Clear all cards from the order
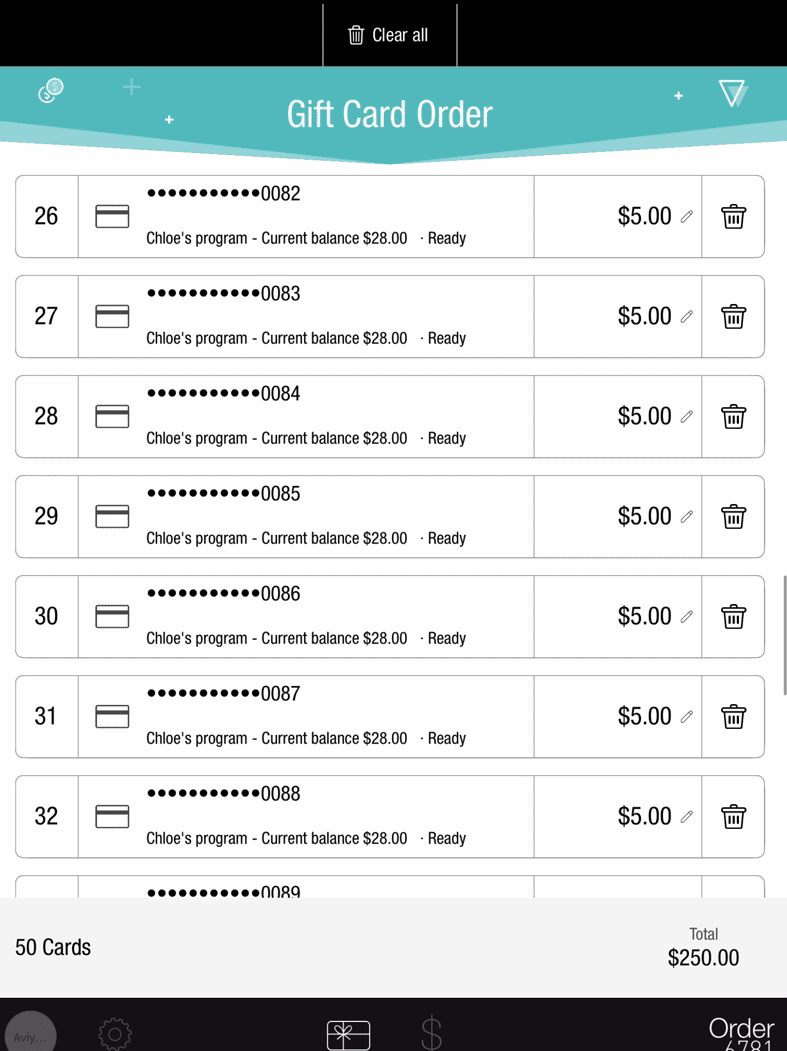787x1051 pixels. 389,35
